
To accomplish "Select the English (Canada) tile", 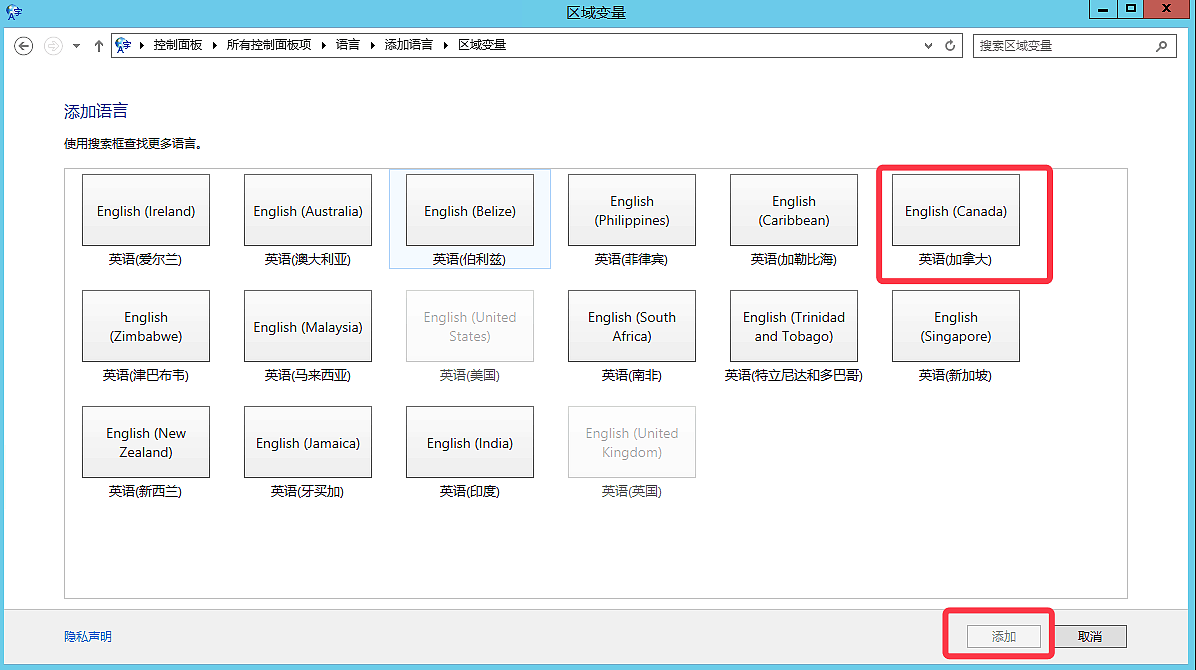I will point(955,211).
